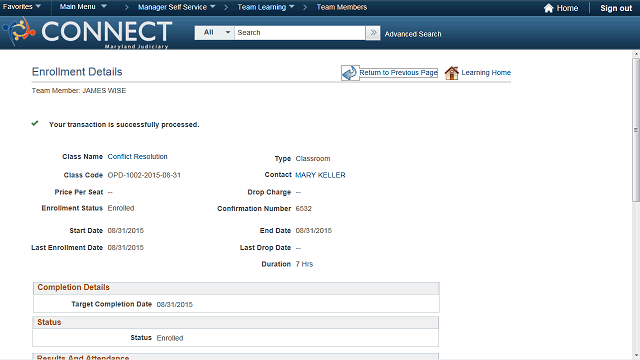Click the Completion Details section header
640x360 pixels.
[x=236, y=288]
